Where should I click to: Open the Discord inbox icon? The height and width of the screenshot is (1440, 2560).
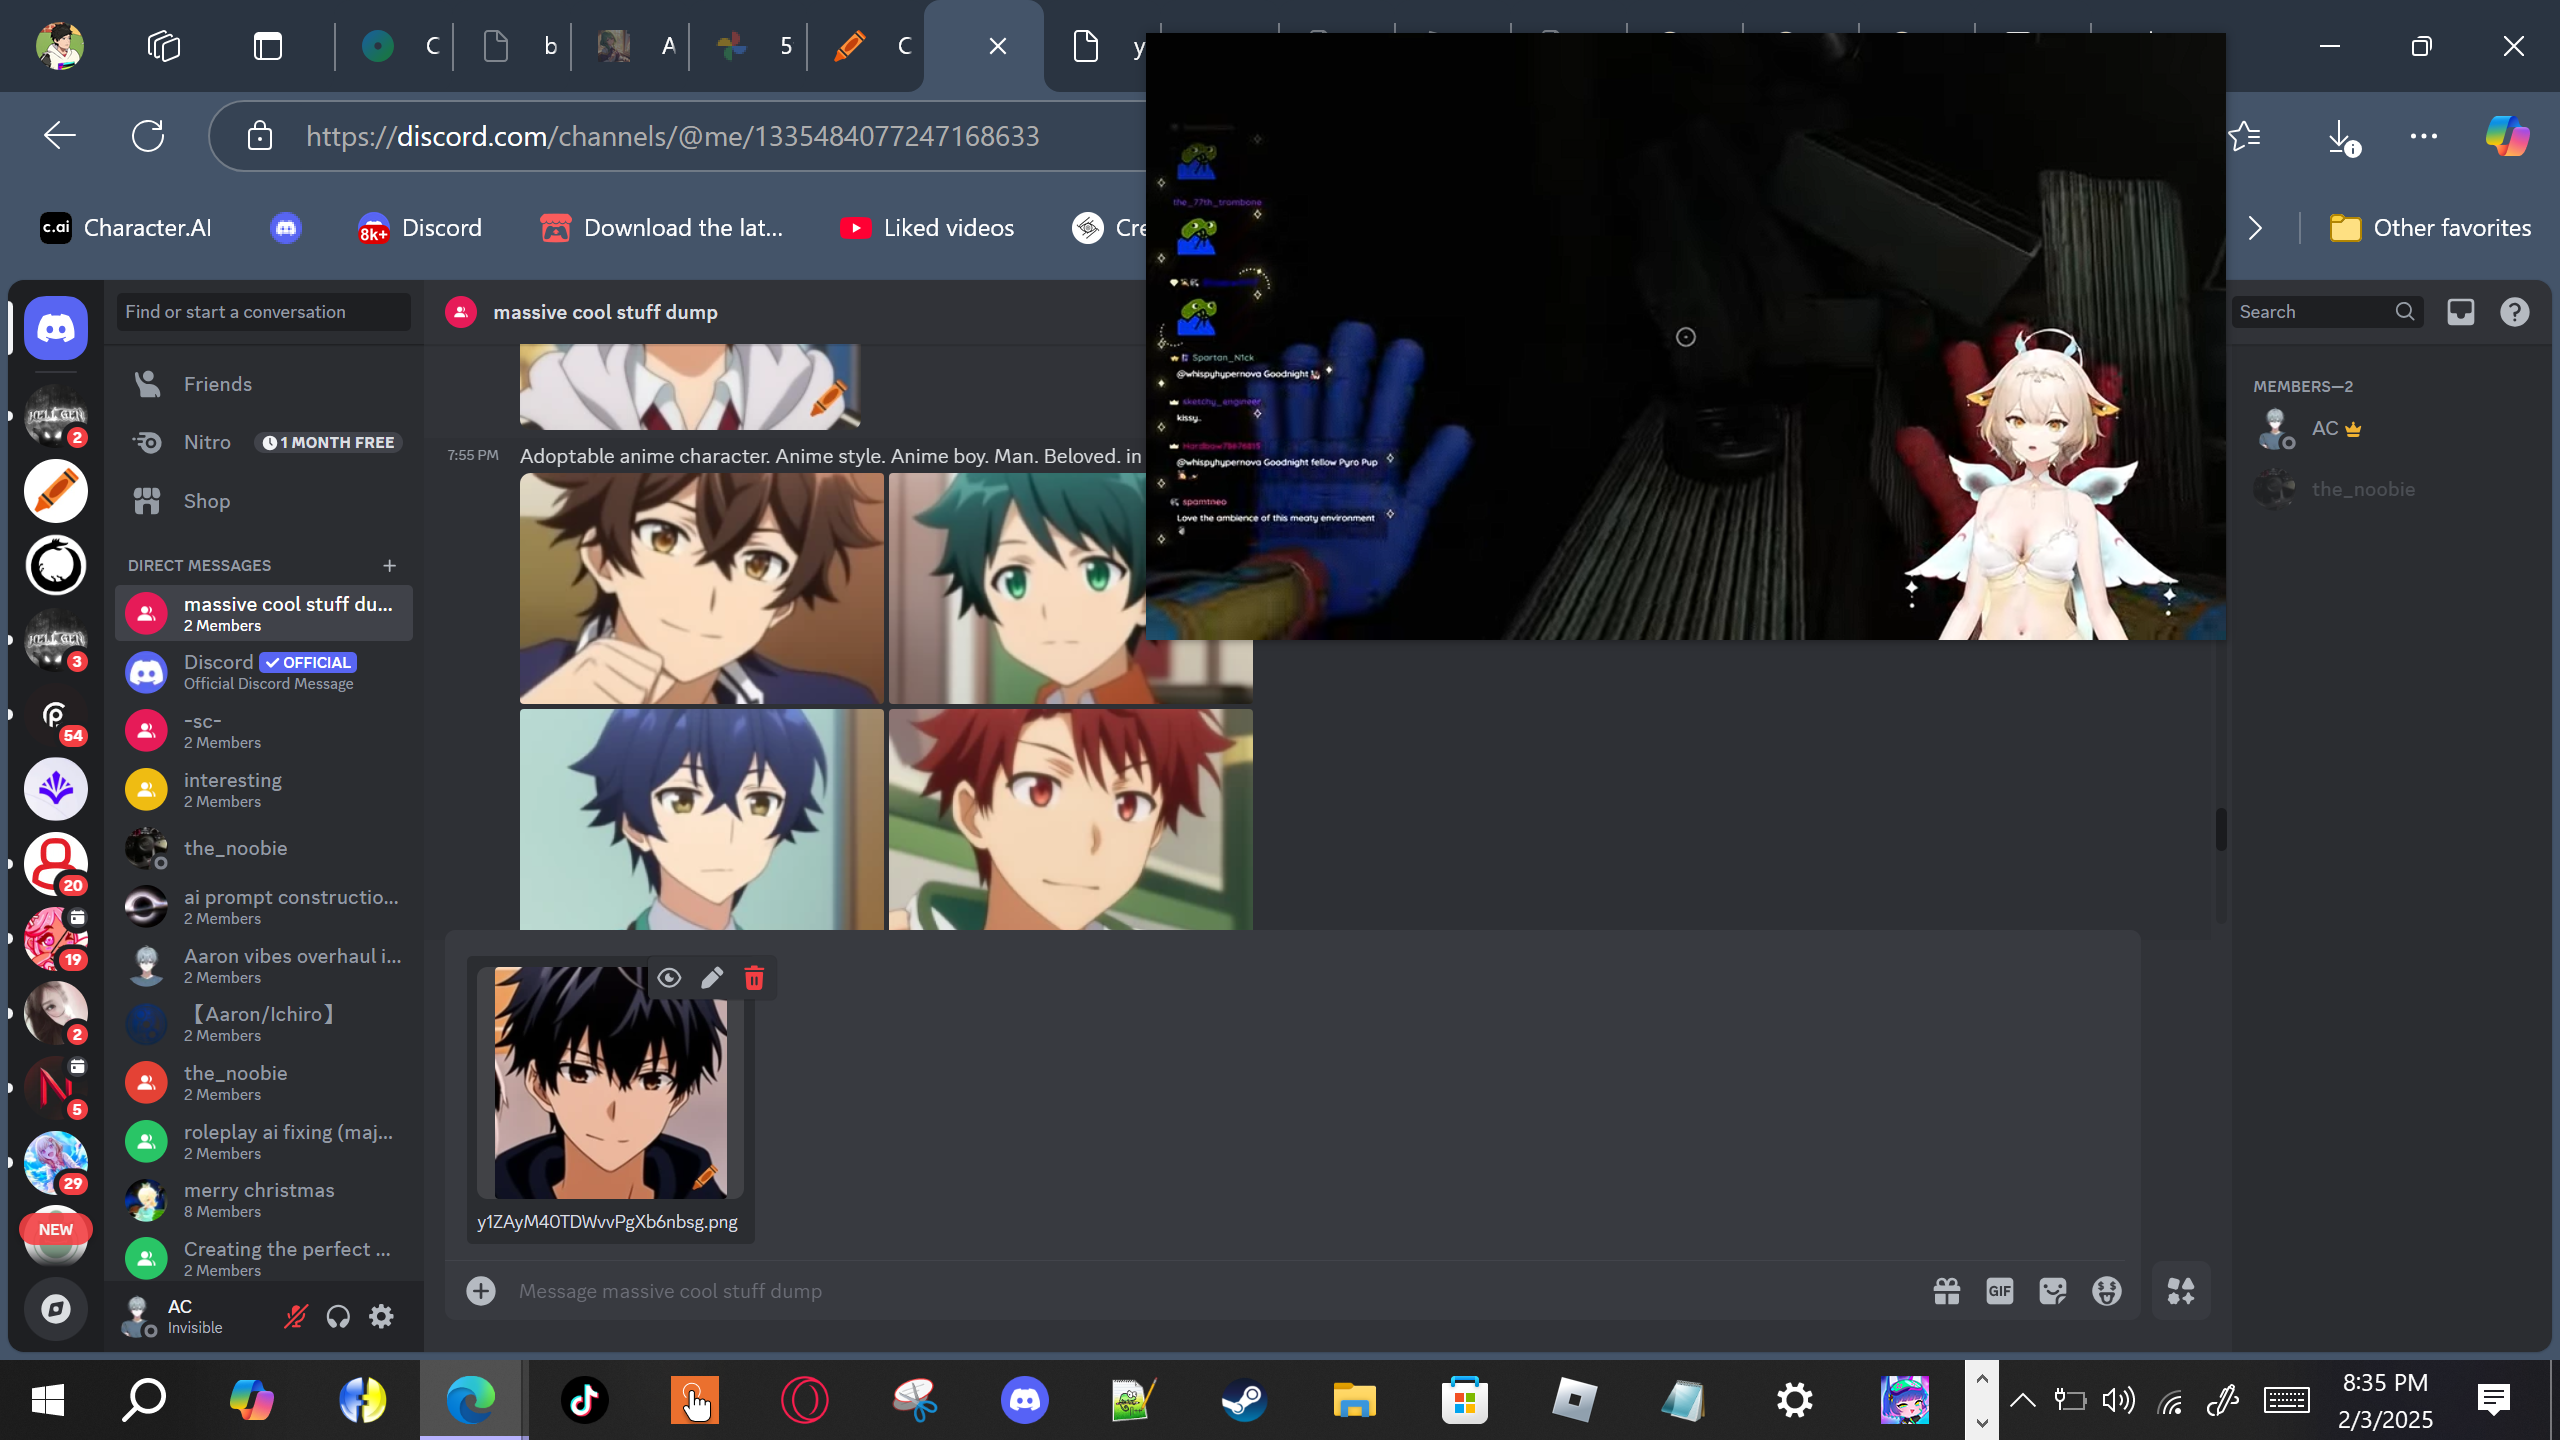2460,312
